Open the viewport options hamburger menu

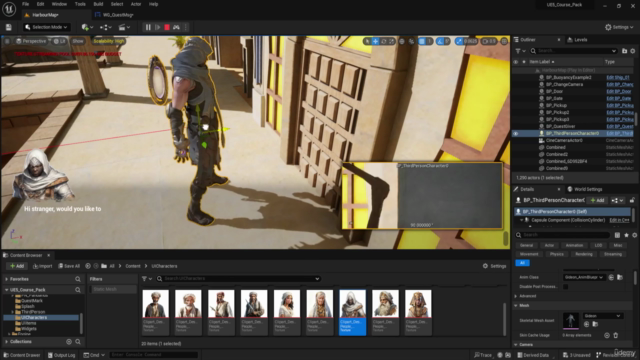7,41
